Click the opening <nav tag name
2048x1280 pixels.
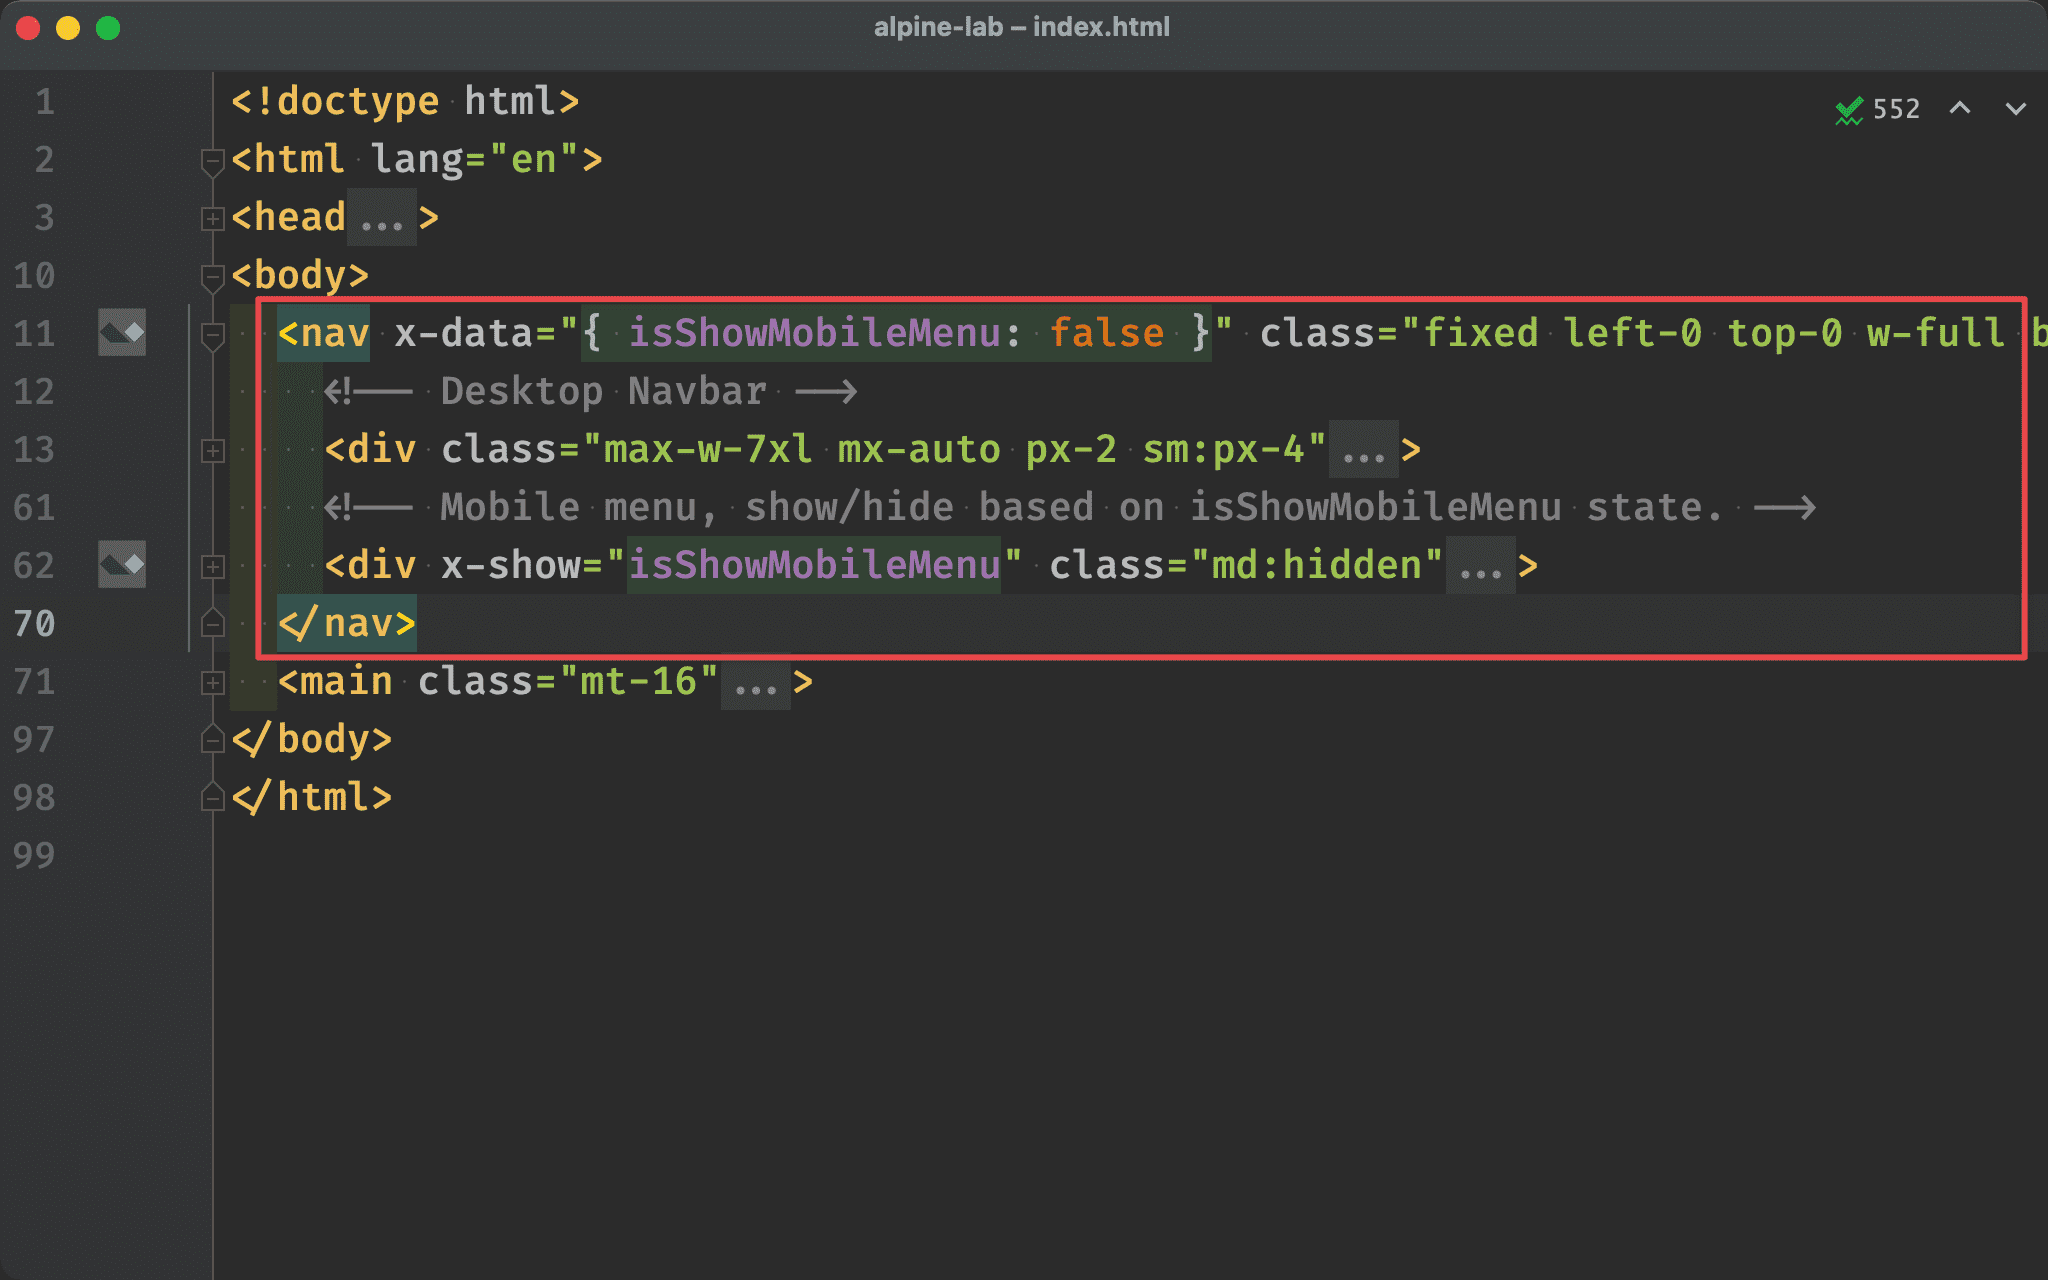[324, 334]
